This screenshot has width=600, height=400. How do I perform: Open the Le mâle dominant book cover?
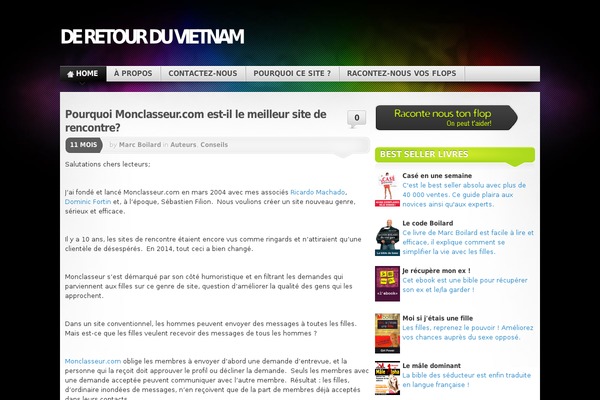(387, 378)
